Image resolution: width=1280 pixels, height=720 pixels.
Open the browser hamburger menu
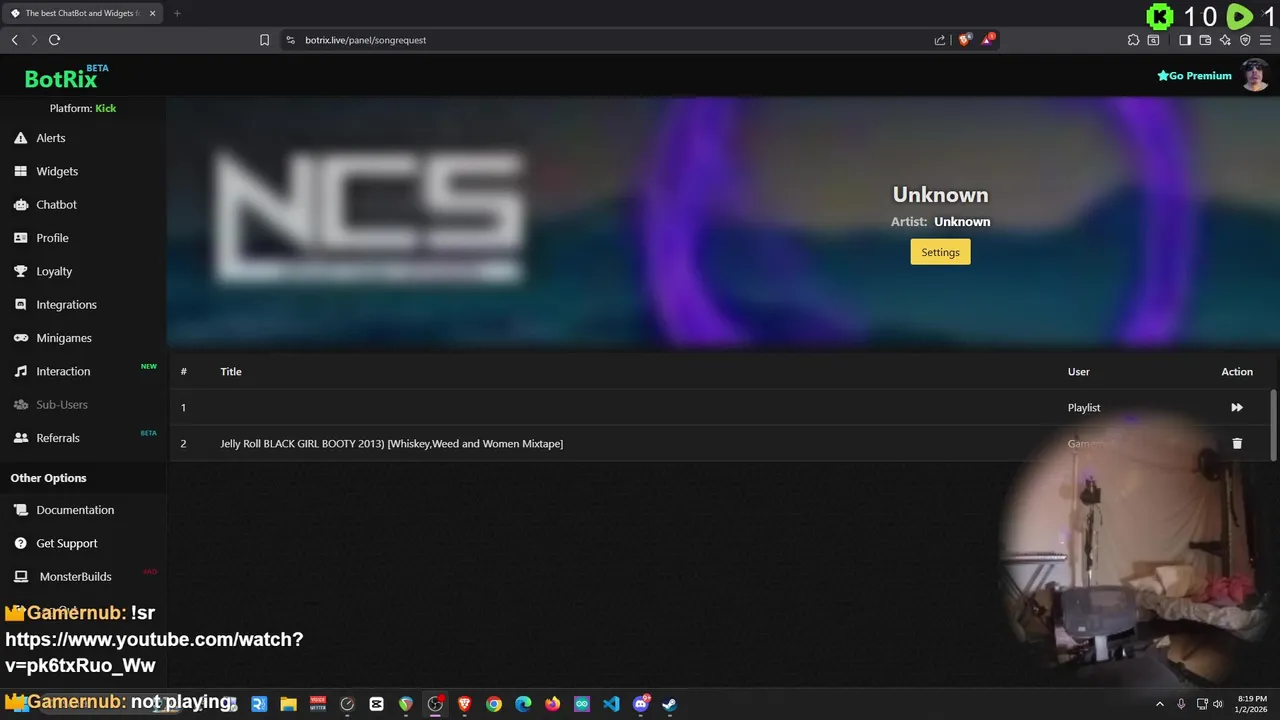click(x=1265, y=40)
